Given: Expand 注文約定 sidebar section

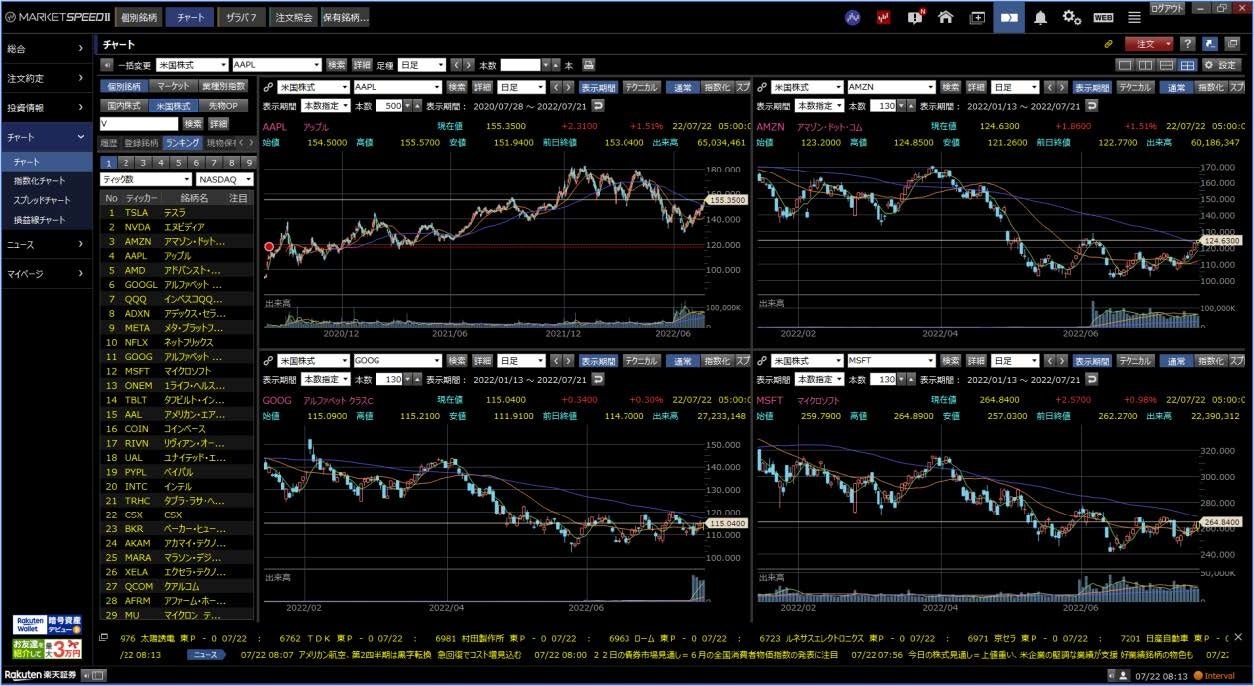Looking at the screenshot, I should (x=46, y=78).
